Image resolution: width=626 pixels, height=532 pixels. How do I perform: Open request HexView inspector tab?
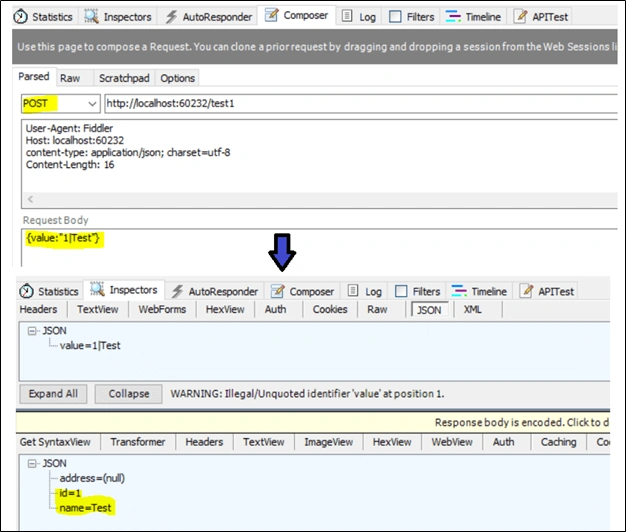click(225, 309)
